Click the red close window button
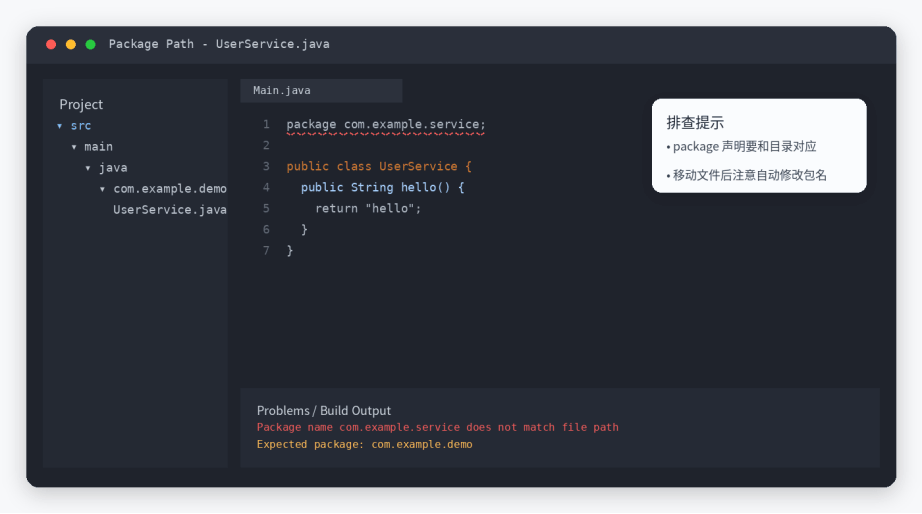Image resolution: width=922 pixels, height=514 pixels. pyautogui.click(x=51, y=45)
